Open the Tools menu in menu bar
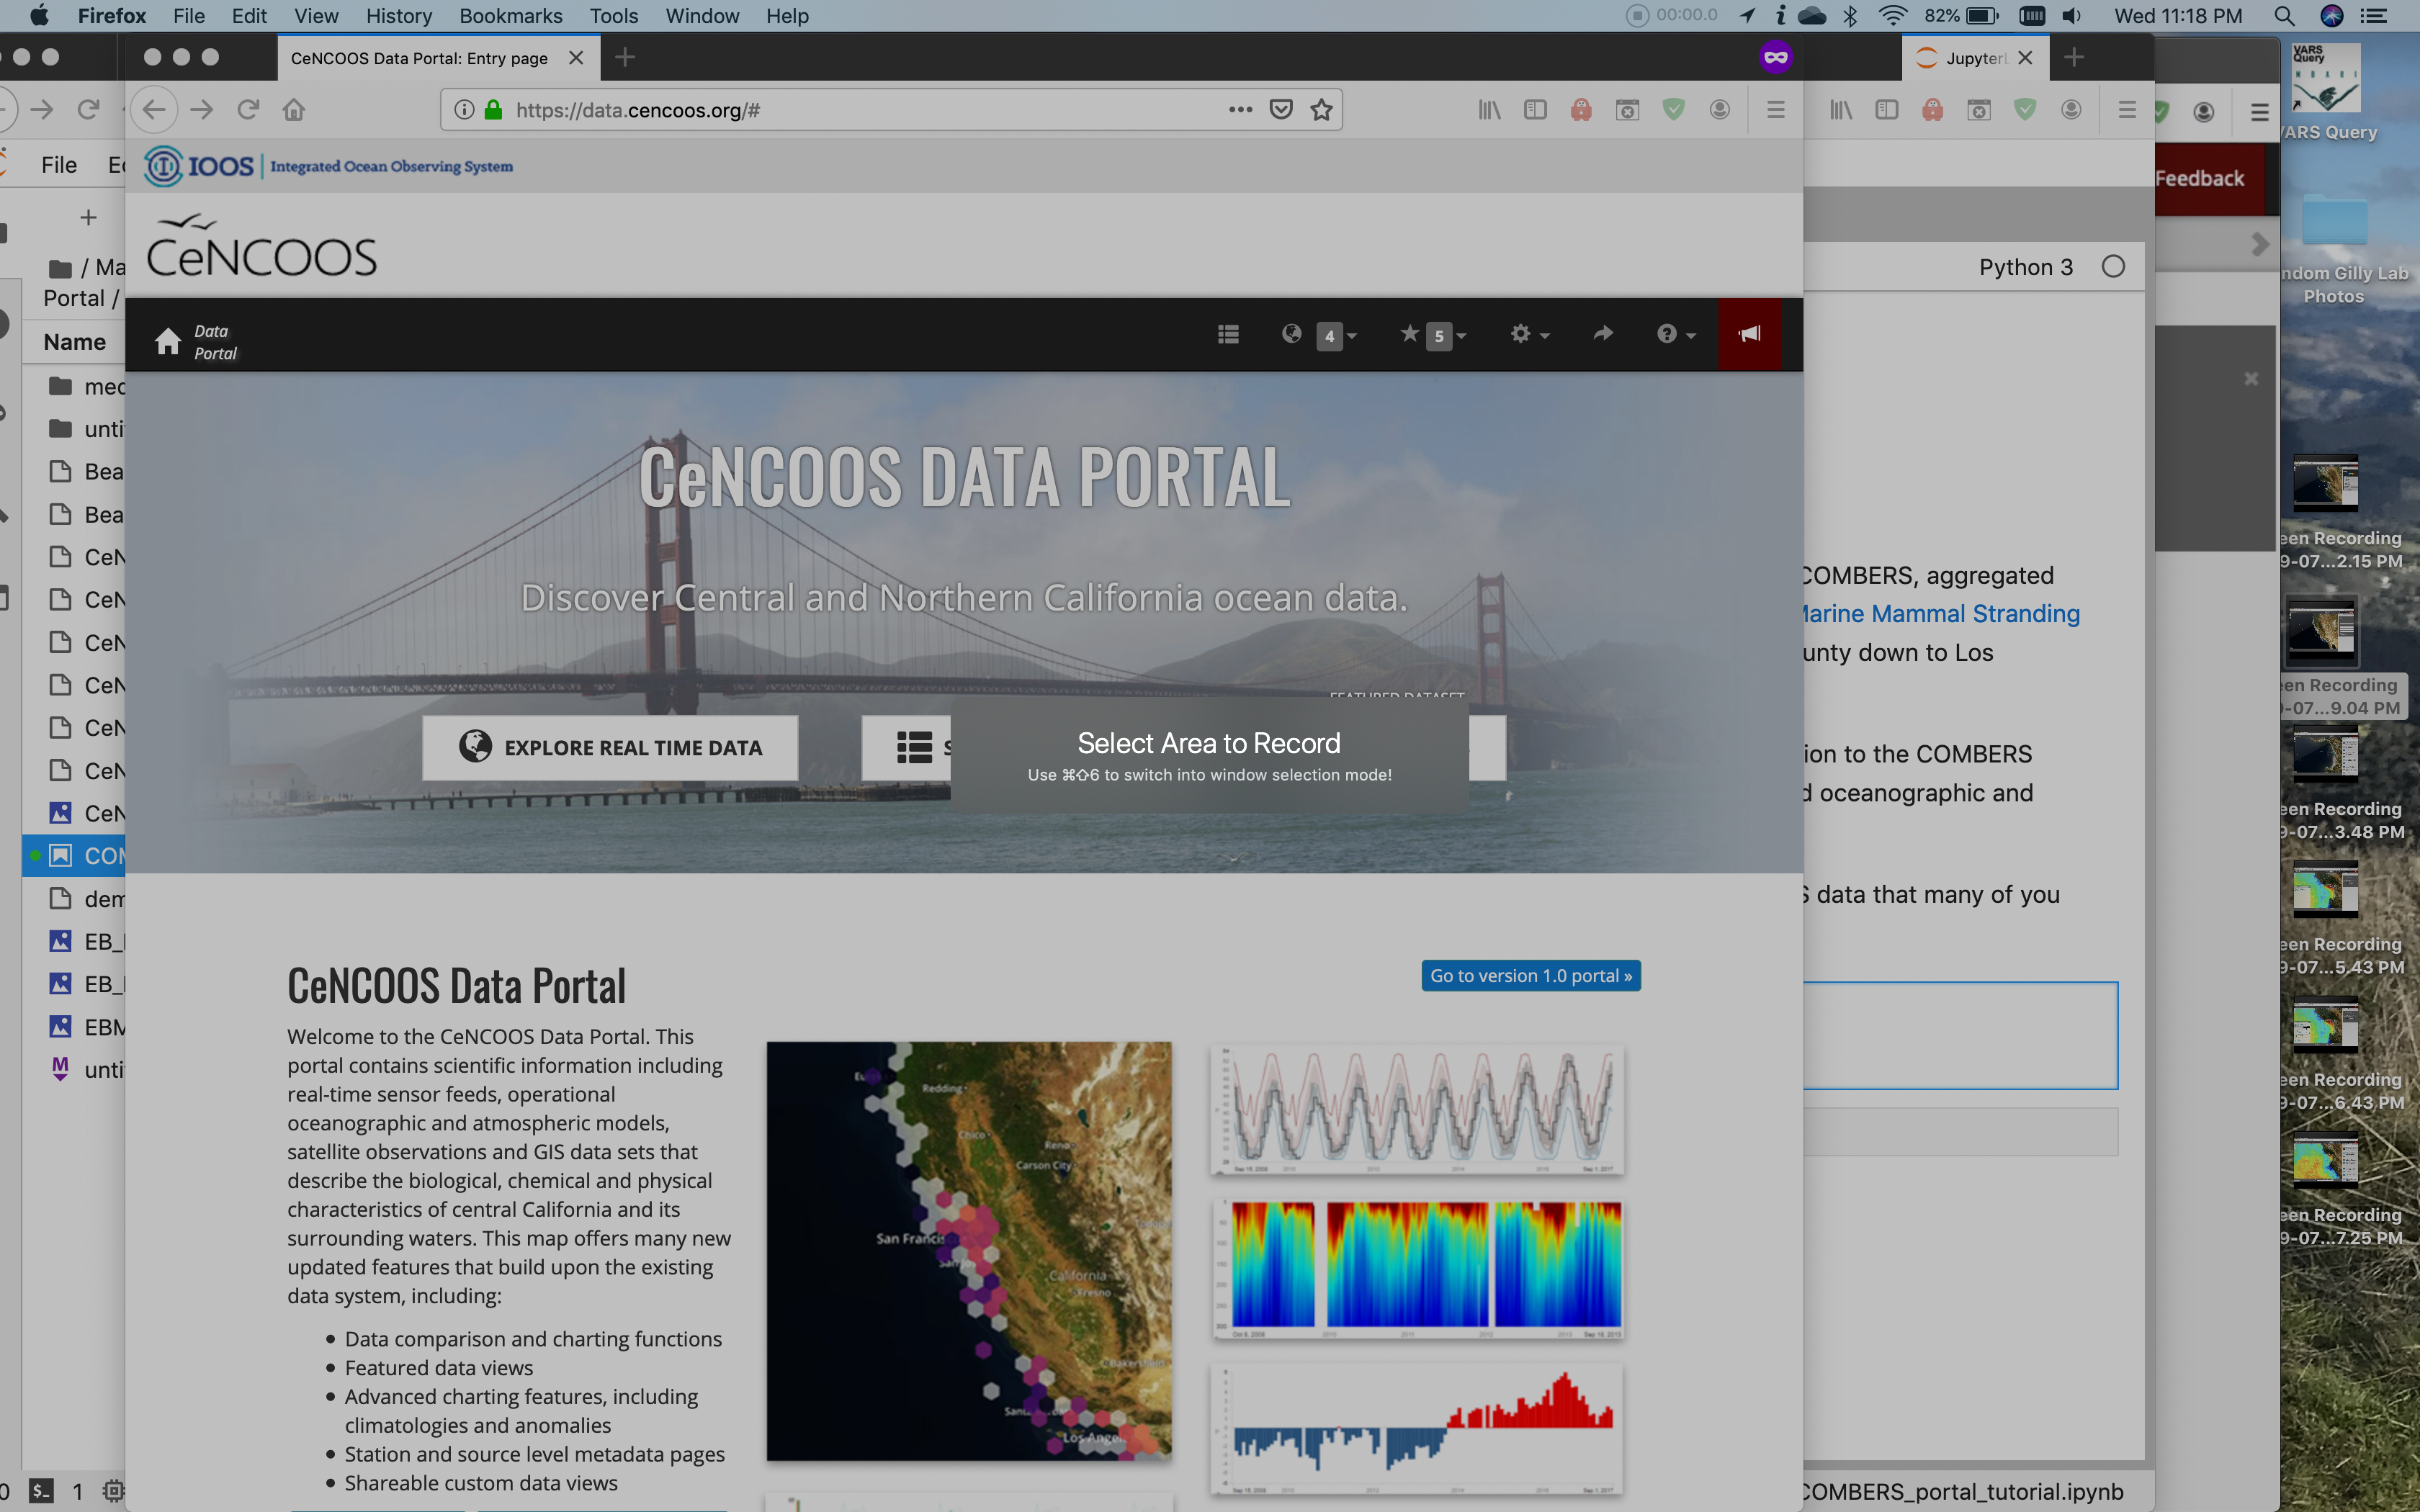The height and width of the screenshot is (1512, 2420). click(613, 16)
